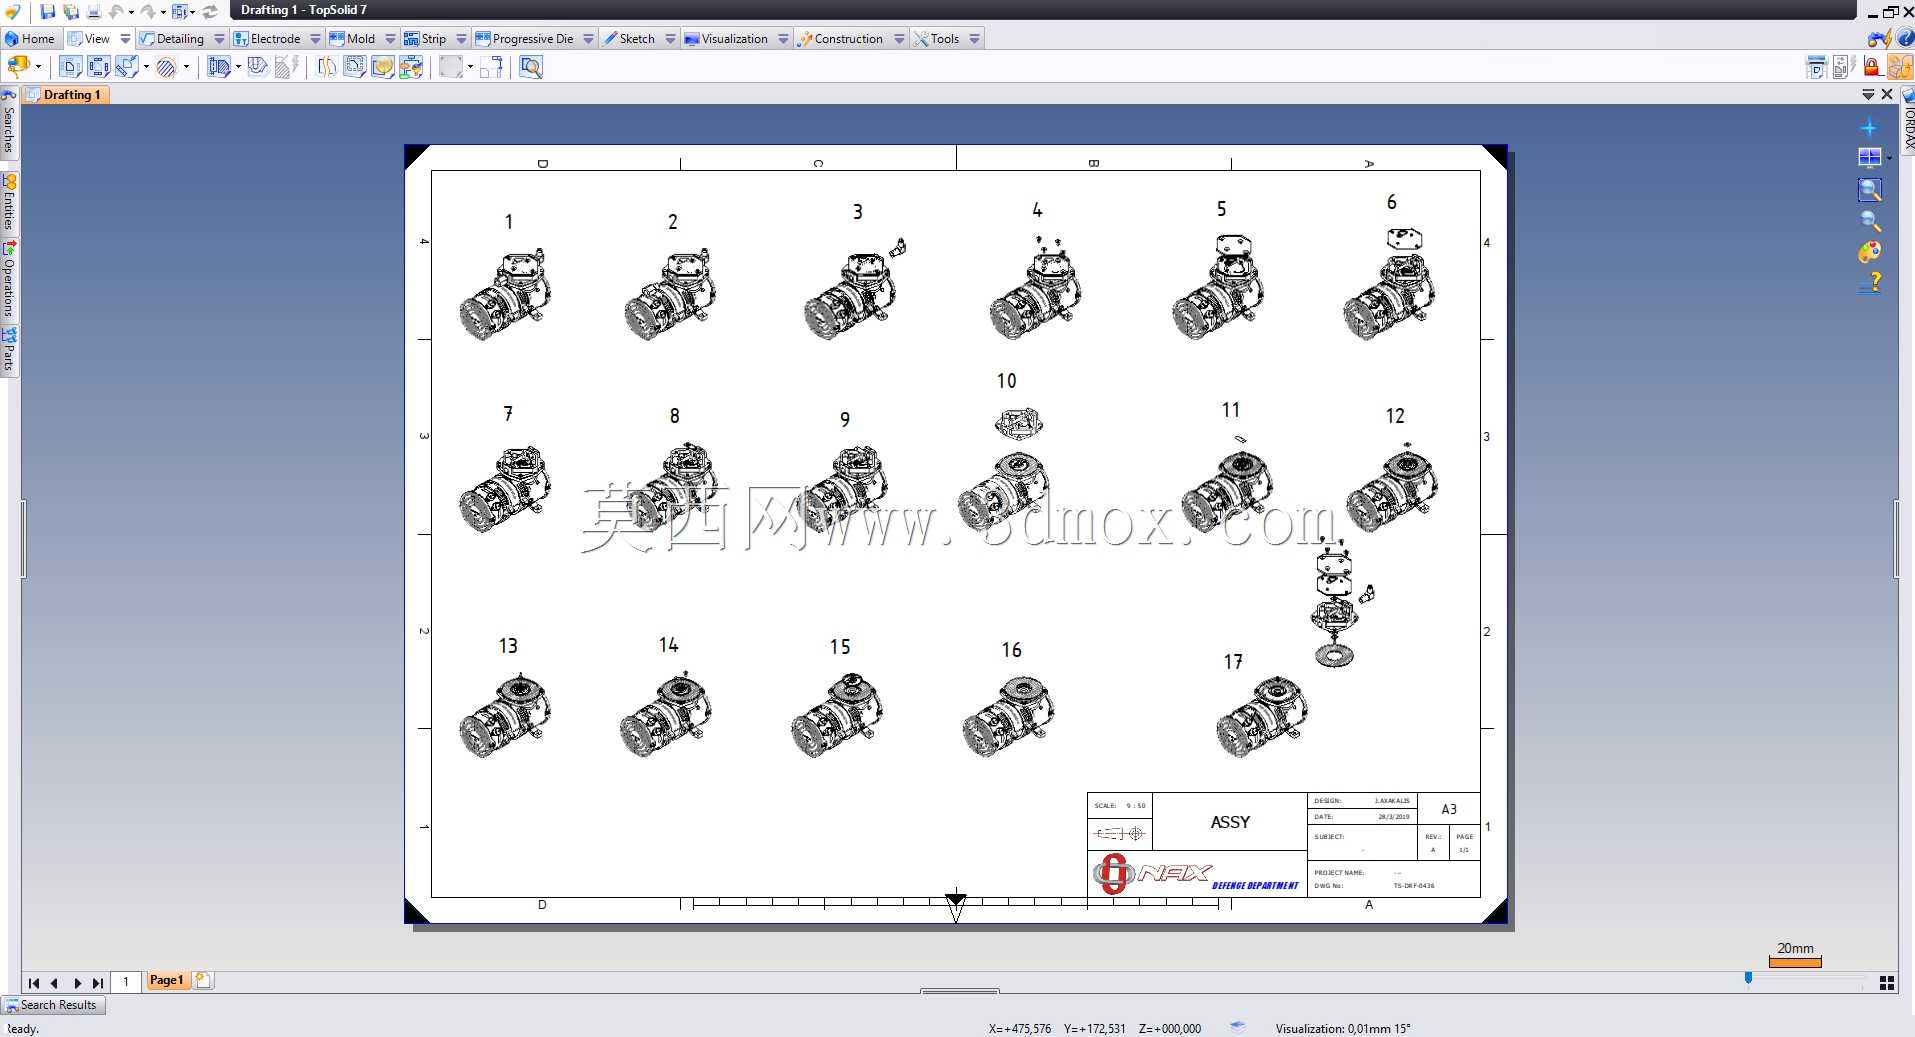Image resolution: width=1915 pixels, height=1037 pixels.
Task: Expand the Detailing tab dropdown arrow
Action: [219, 39]
